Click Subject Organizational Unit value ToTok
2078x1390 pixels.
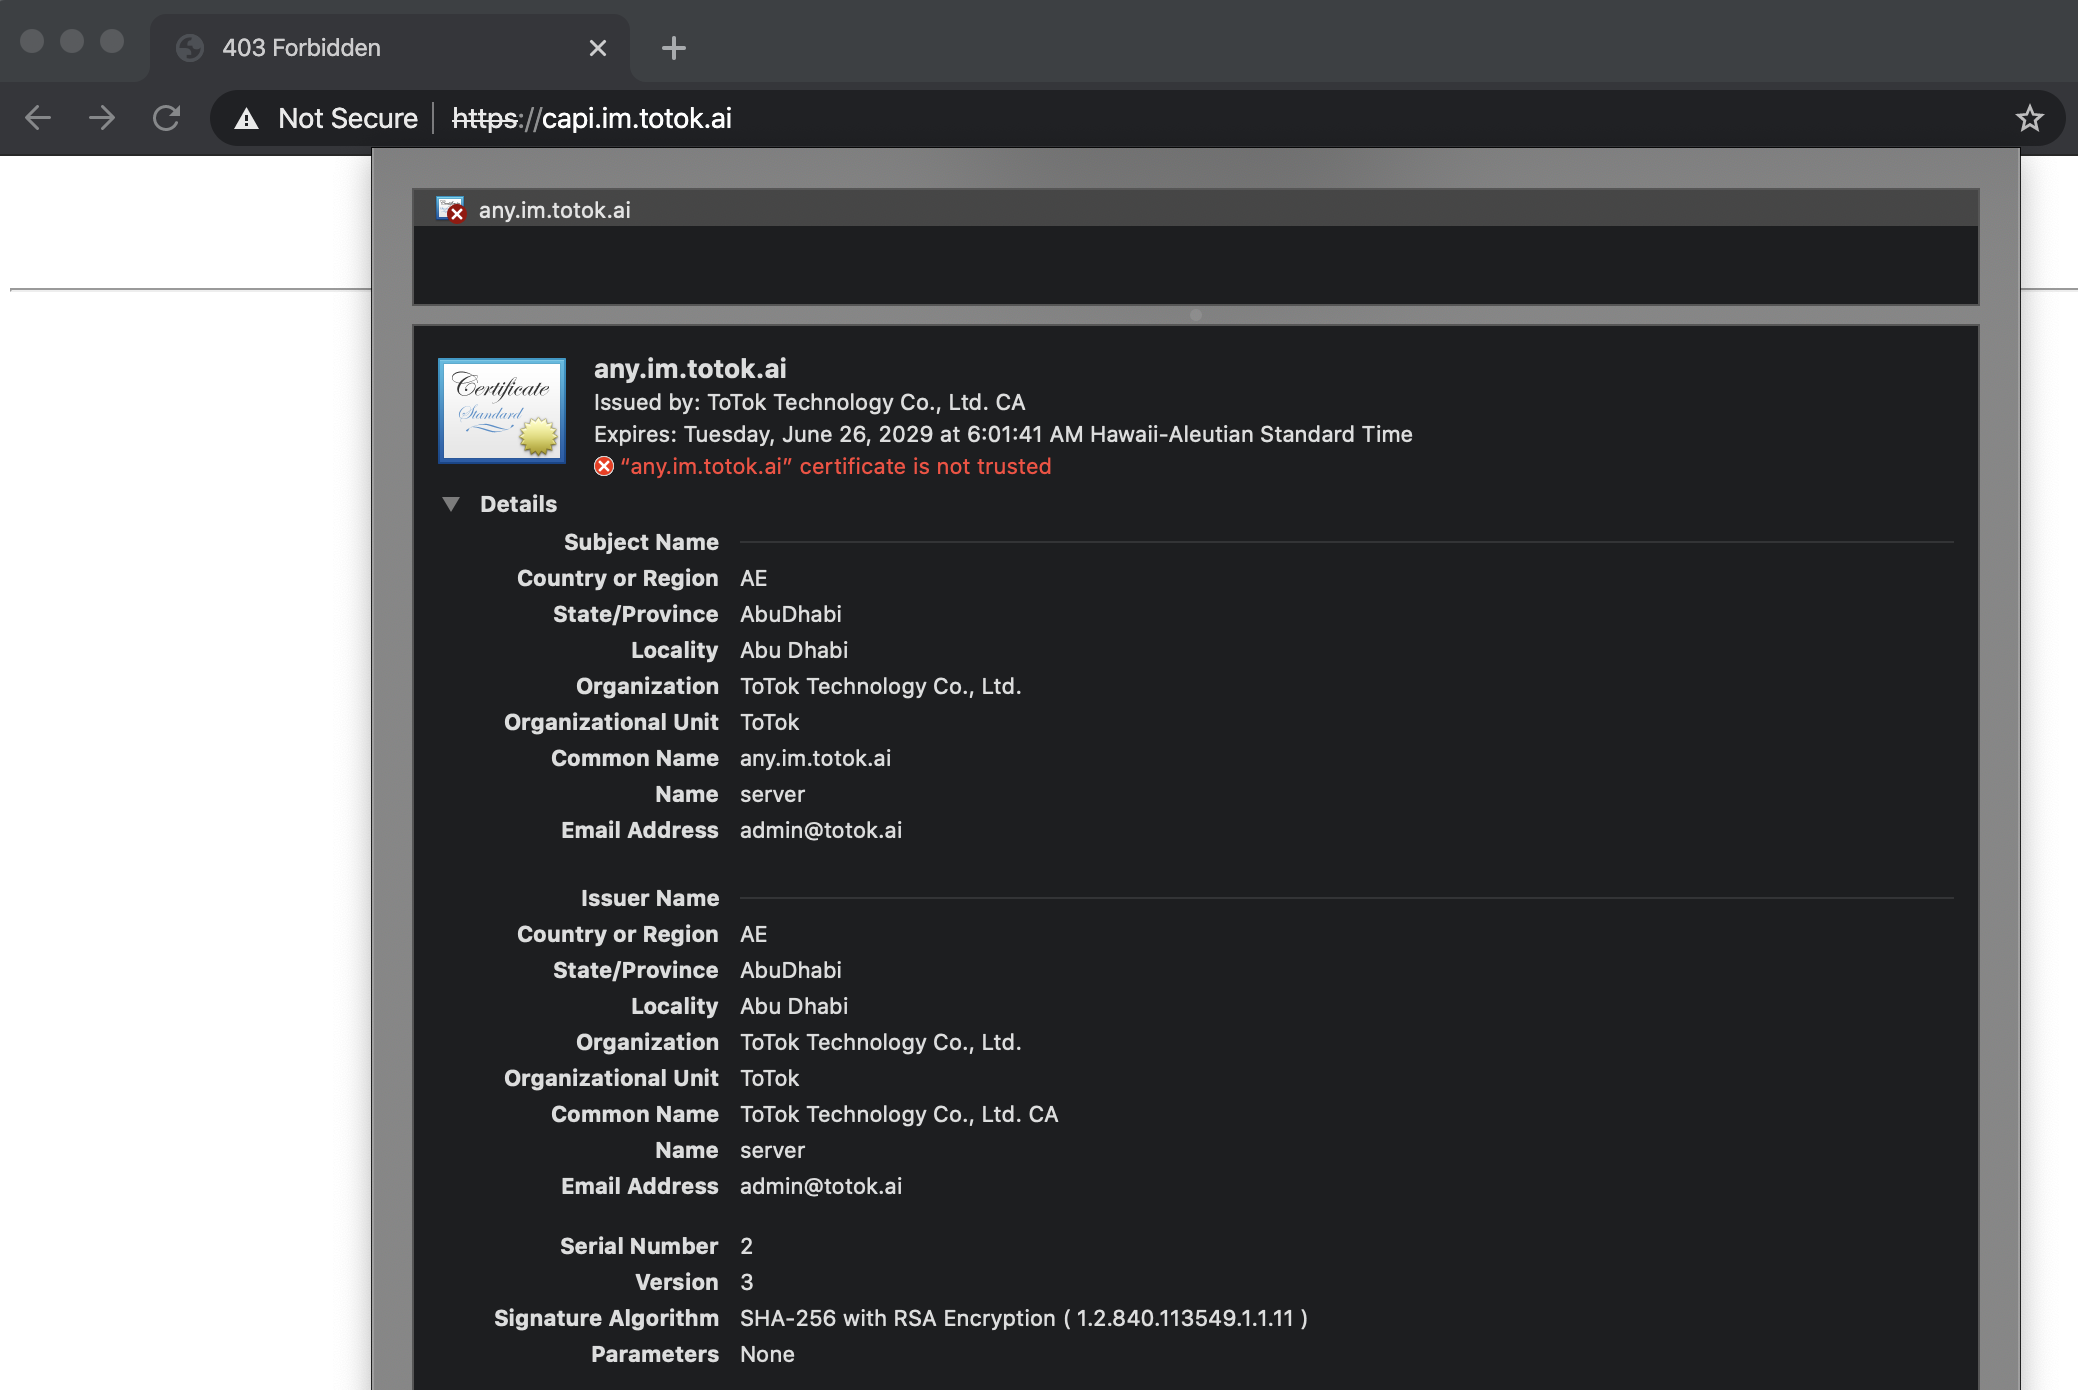[769, 722]
